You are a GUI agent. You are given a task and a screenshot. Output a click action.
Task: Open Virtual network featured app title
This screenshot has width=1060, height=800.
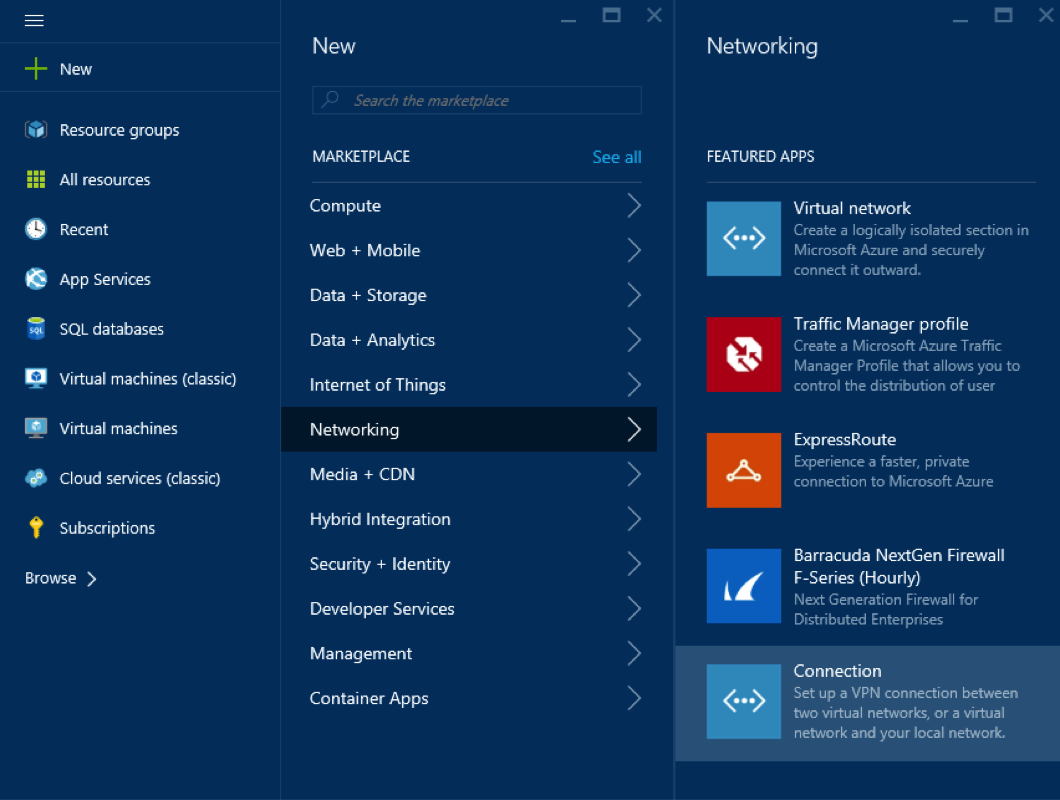pos(852,208)
